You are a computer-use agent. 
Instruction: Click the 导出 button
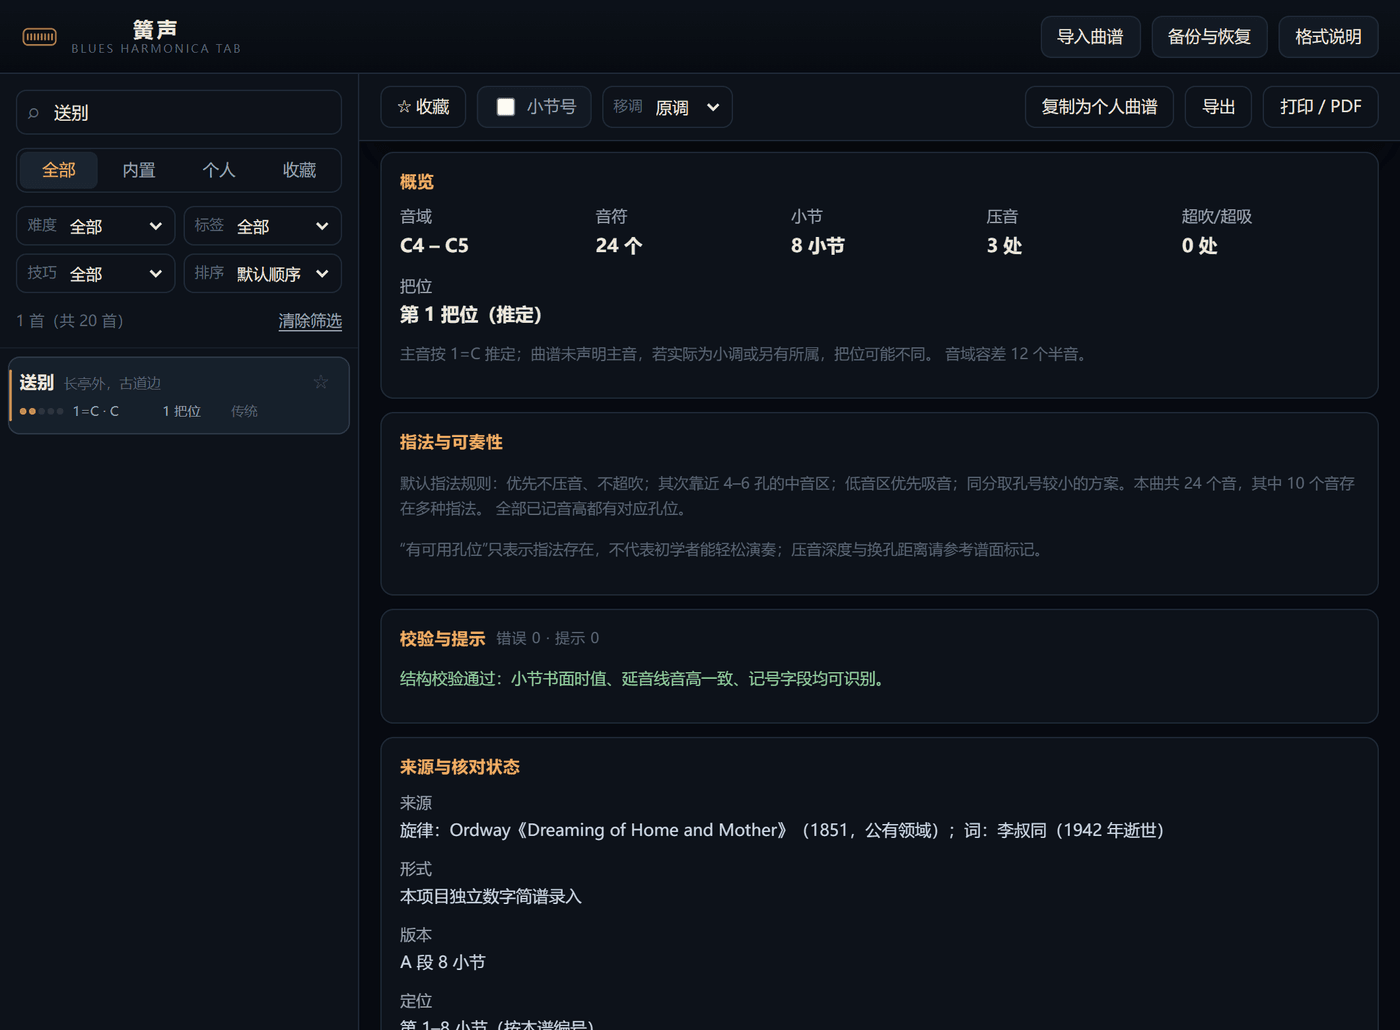pyautogui.click(x=1218, y=107)
